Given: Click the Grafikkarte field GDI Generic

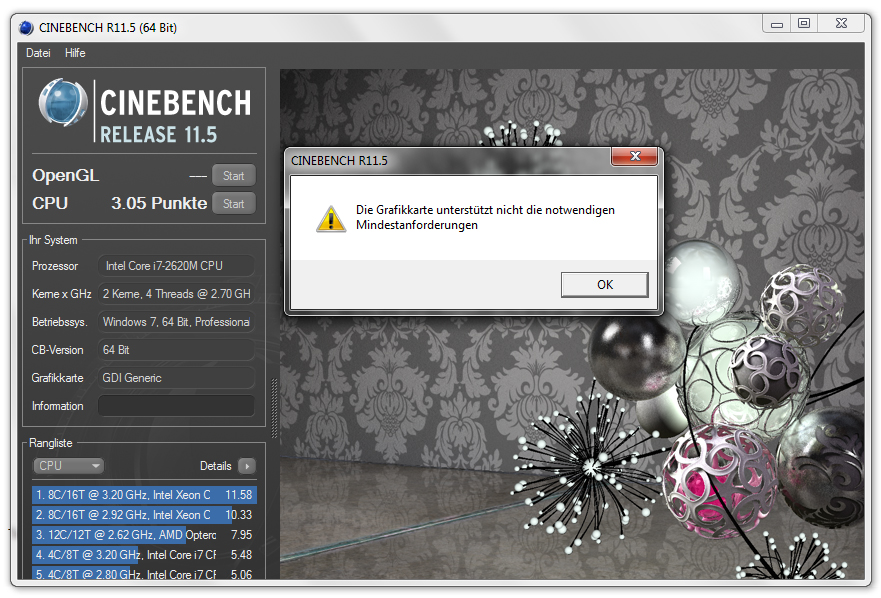Looking at the screenshot, I should (176, 378).
